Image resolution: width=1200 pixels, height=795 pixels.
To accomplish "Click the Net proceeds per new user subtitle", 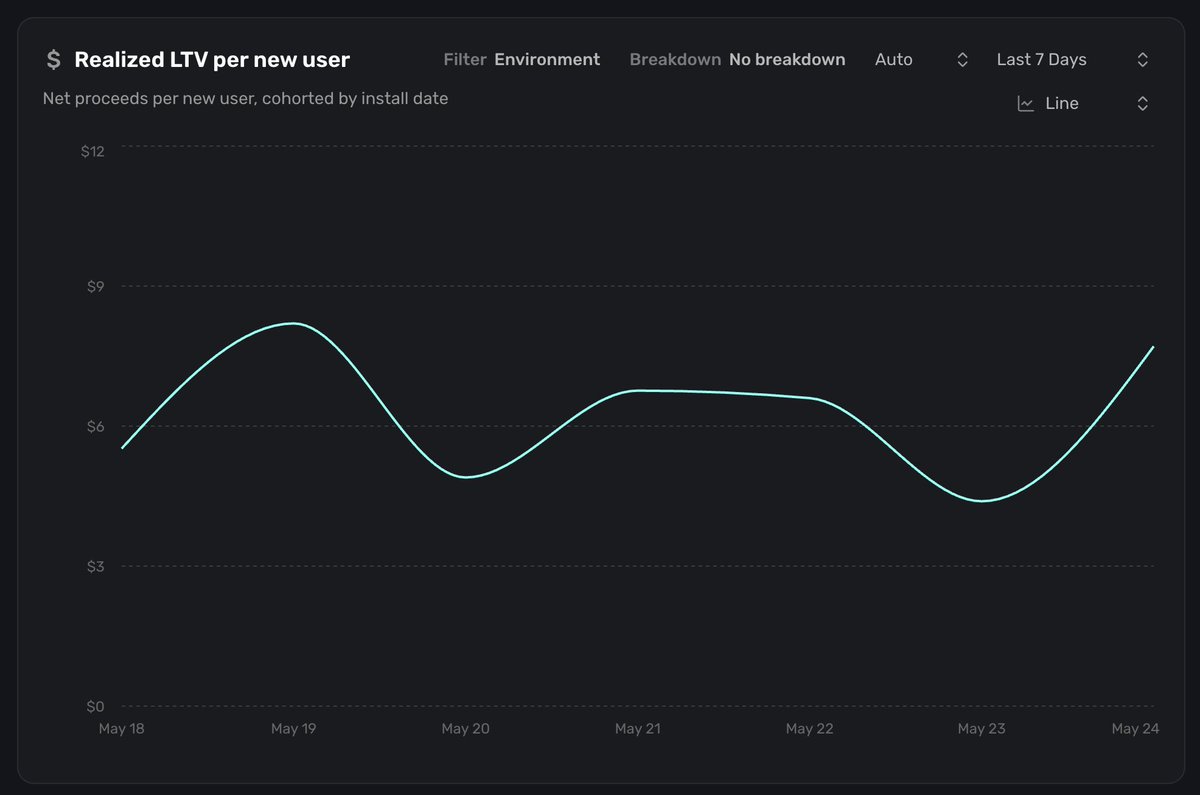I will coord(245,99).
